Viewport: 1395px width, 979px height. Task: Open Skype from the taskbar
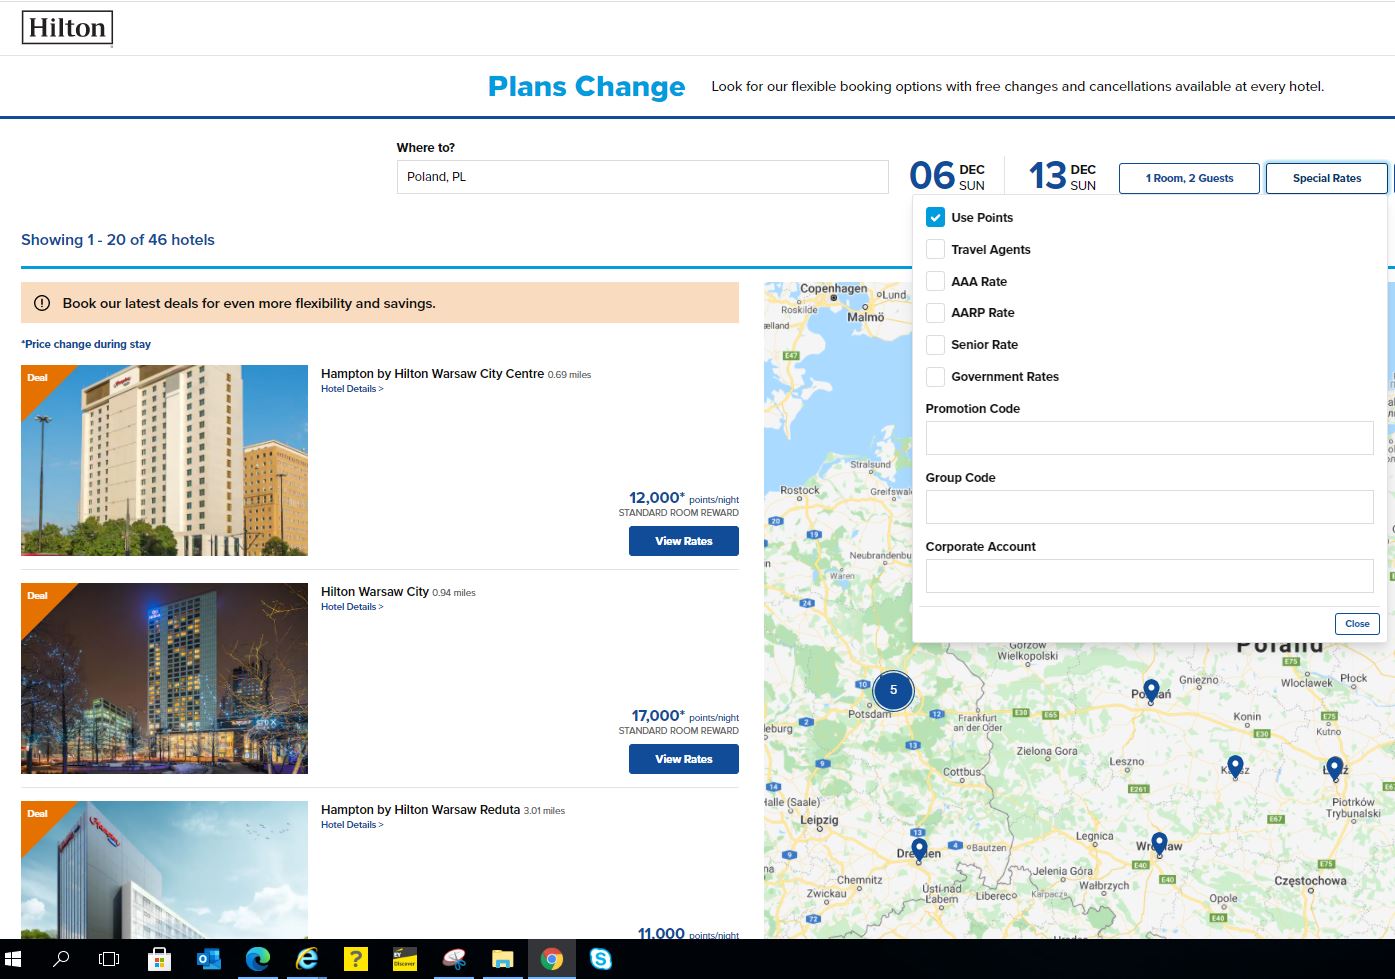pyautogui.click(x=600, y=959)
